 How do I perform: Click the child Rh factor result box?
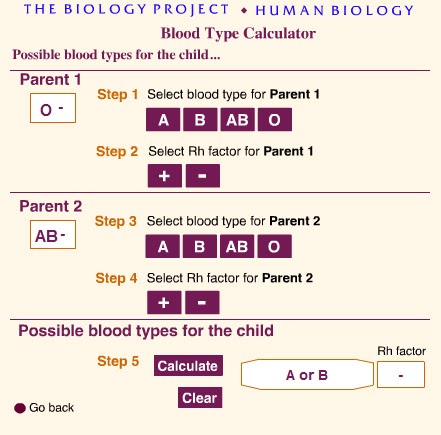[401, 375]
